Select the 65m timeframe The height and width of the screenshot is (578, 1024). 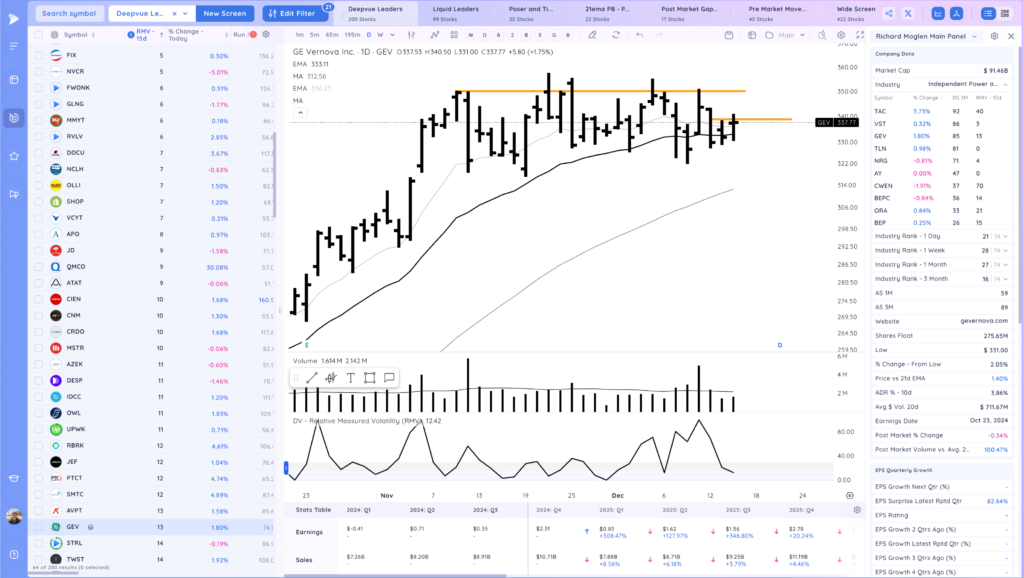tap(332, 35)
